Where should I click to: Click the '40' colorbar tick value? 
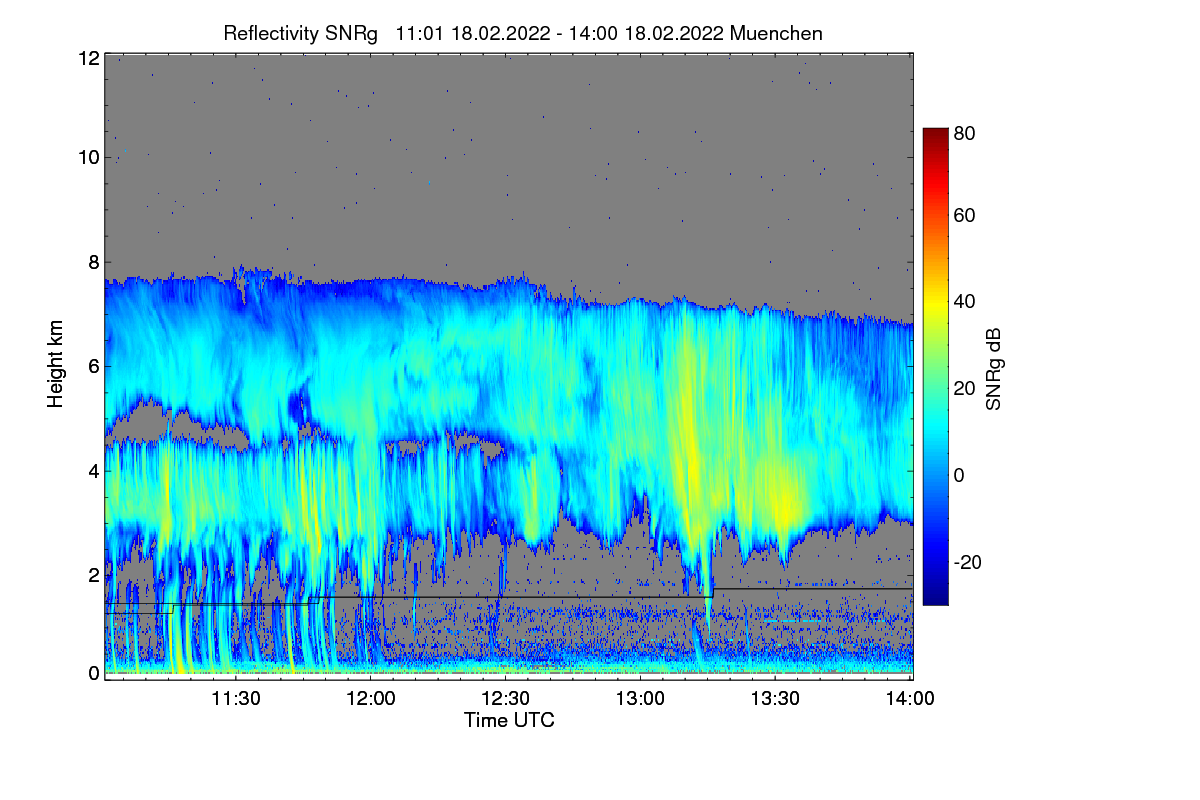pos(965,302)
